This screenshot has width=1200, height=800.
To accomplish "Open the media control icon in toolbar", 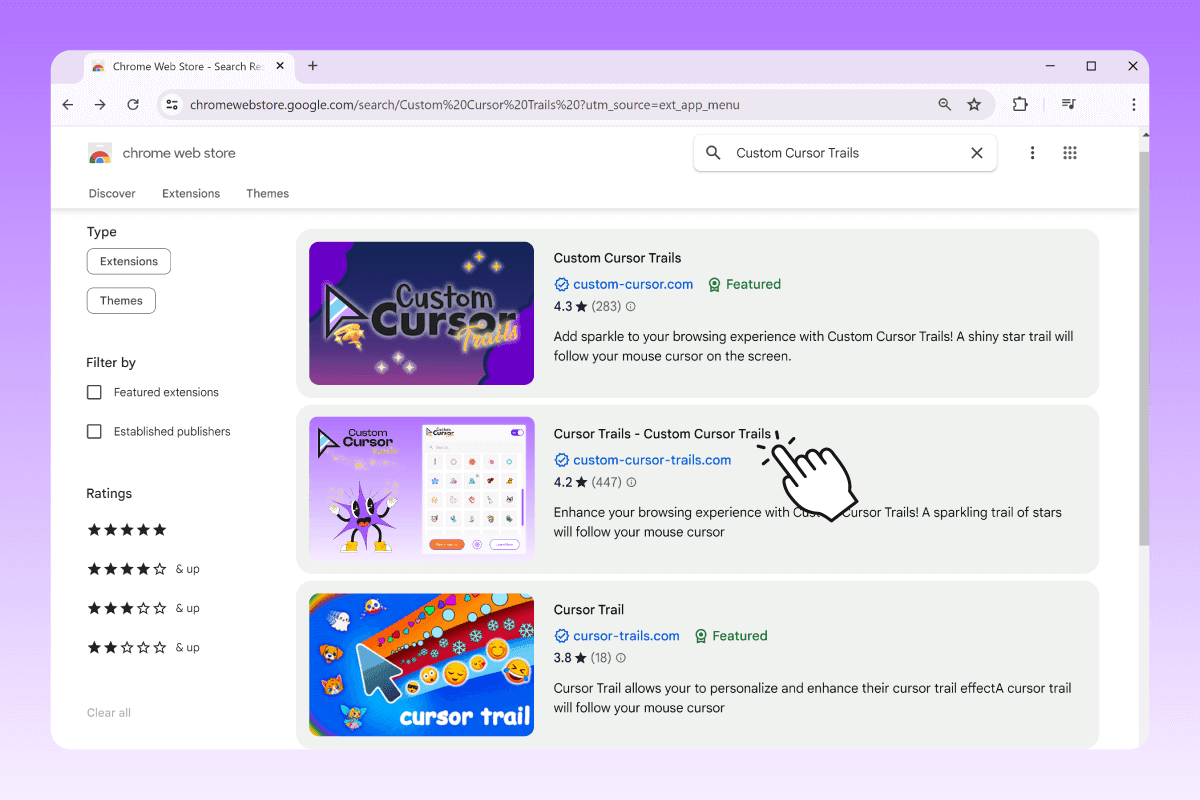I will 1068,104.
